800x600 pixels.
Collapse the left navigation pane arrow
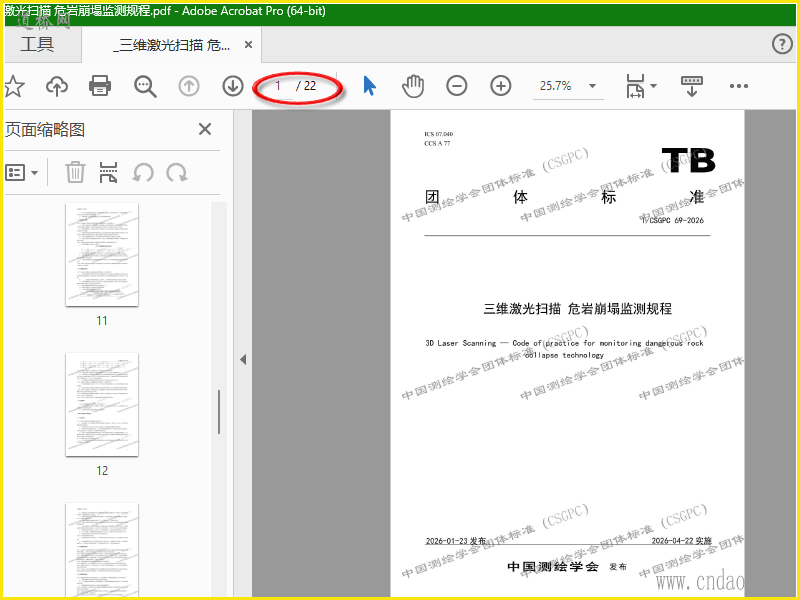pyautogui.click(x=243, y=360)
